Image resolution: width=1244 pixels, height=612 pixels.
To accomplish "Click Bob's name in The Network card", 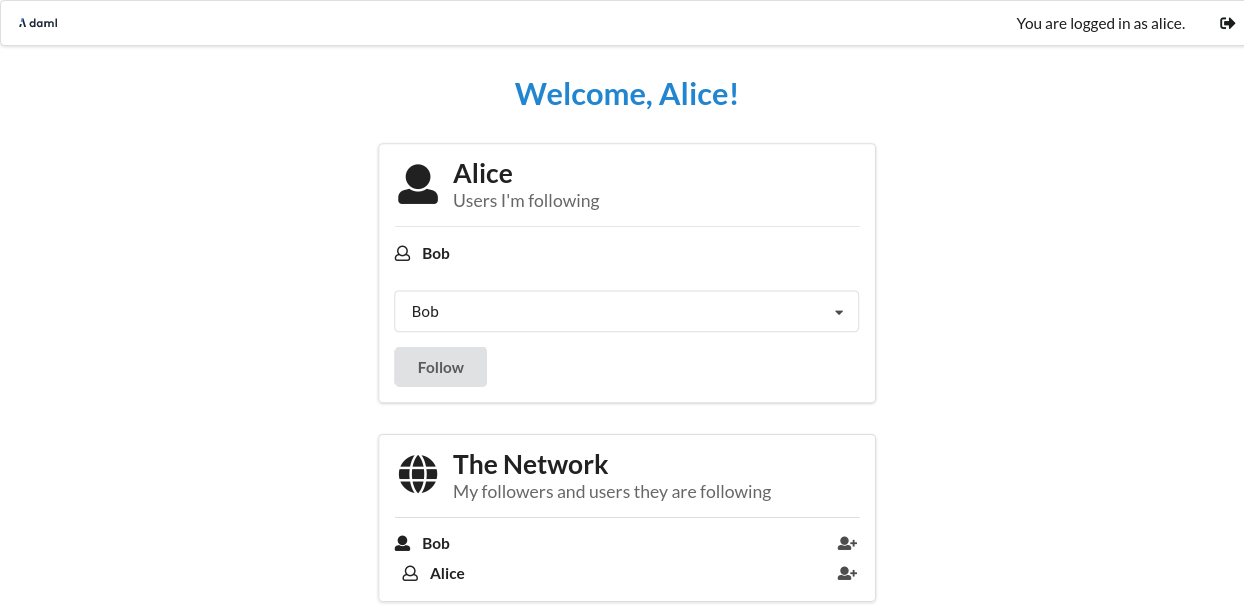I will [x=436, y=543].
